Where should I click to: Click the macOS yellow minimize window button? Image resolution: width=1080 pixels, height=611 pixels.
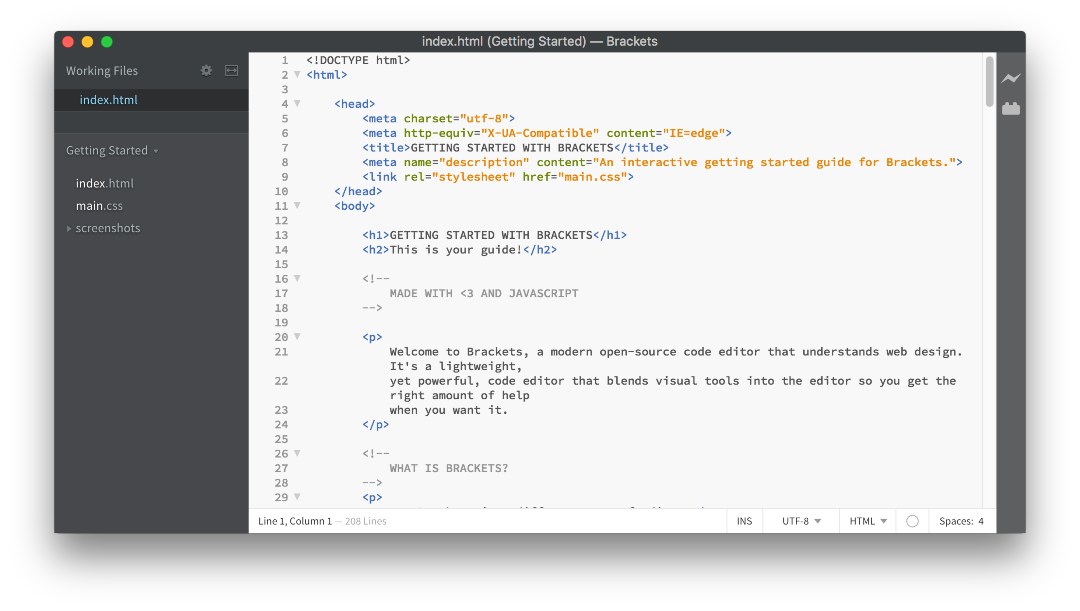click(87, 41)
